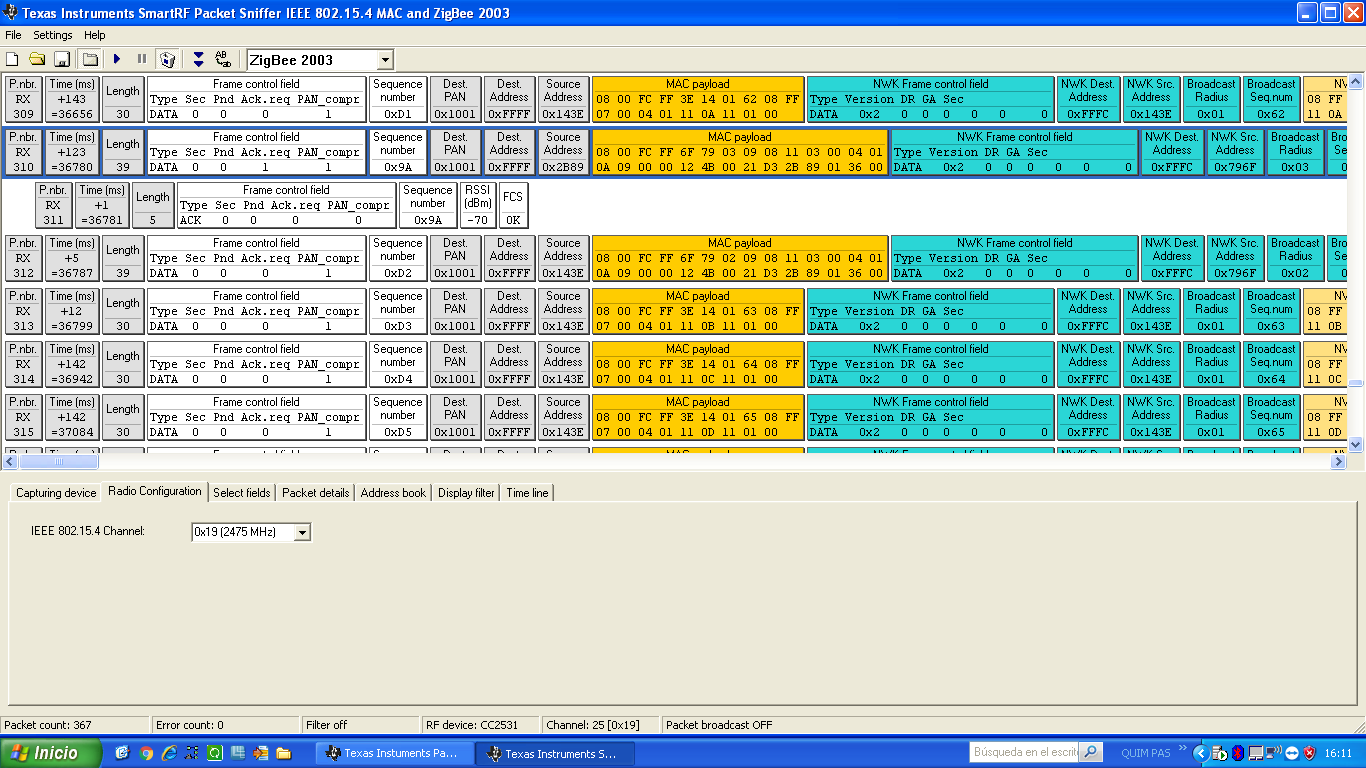The width and height of the screenshot is (1366, 768).
Task: Click the Open file folder toolbar icon
Action: pyautogui.click(x=37, y=59)
